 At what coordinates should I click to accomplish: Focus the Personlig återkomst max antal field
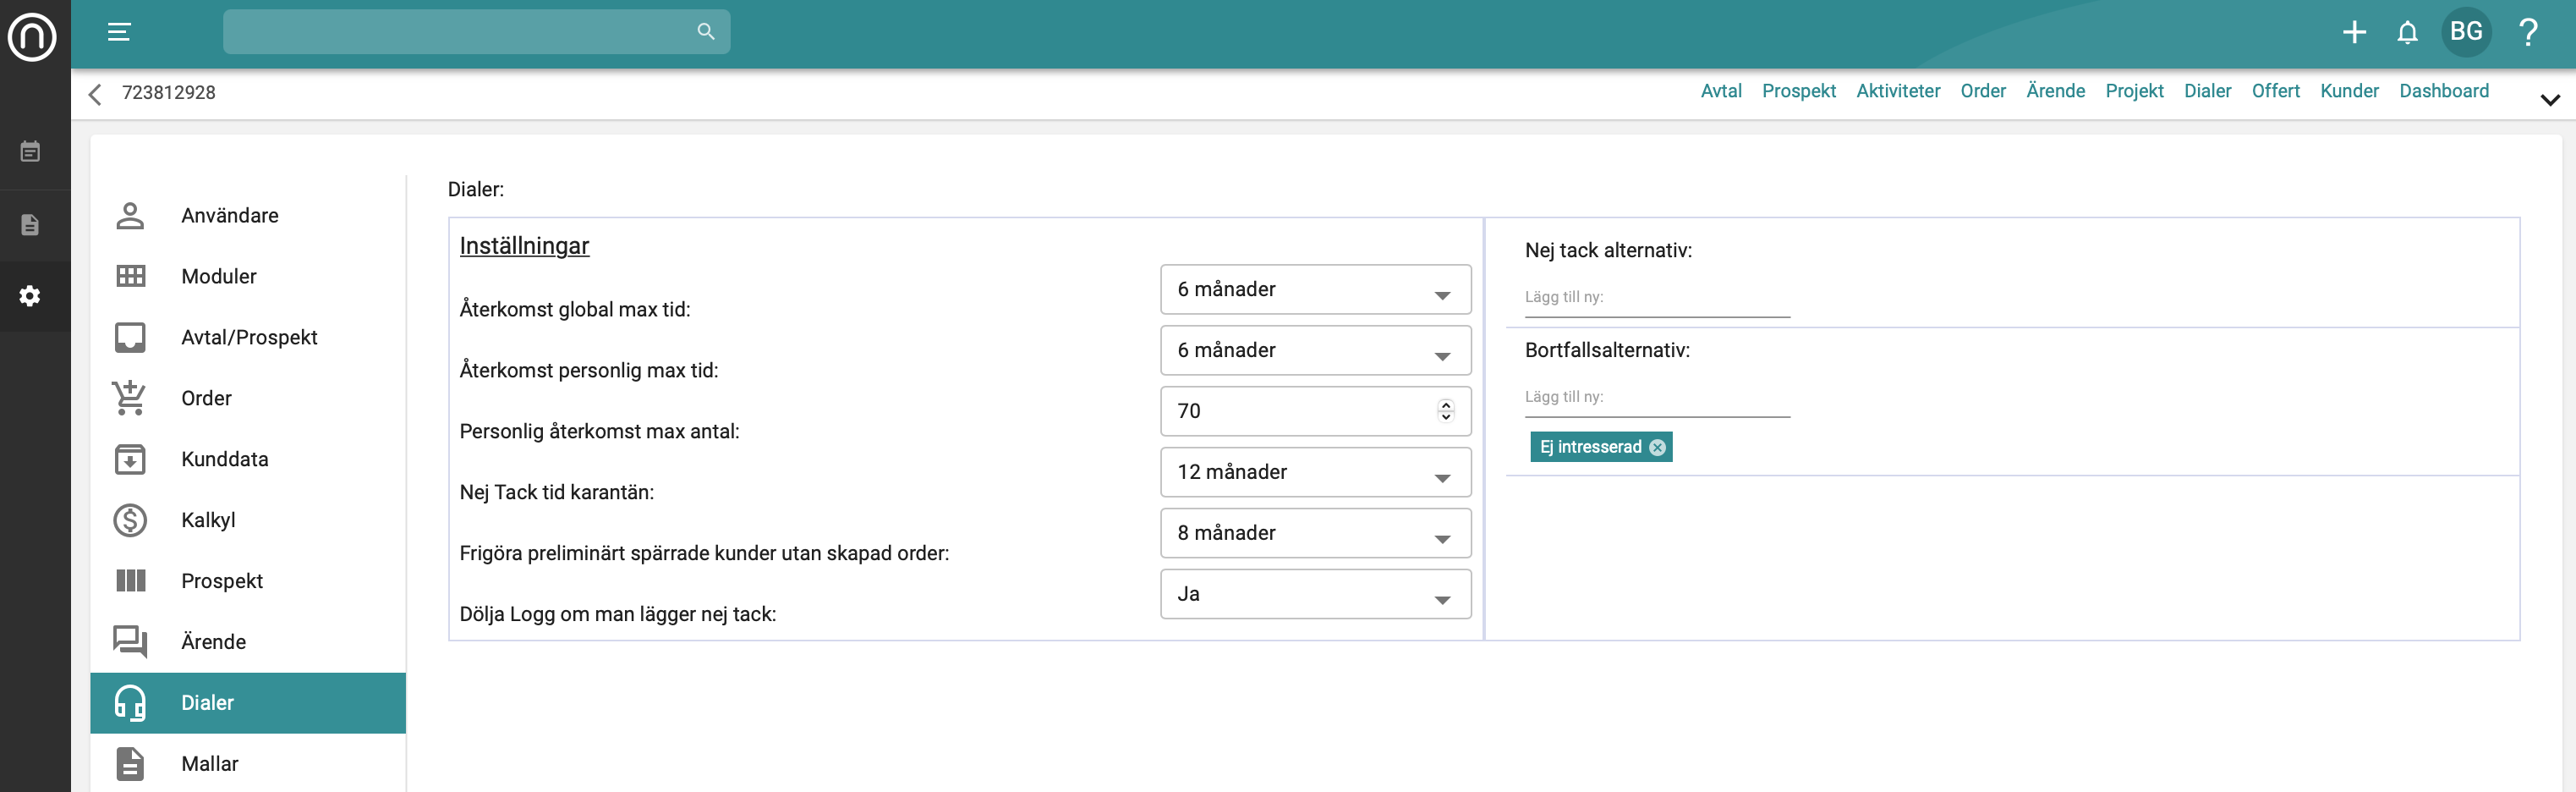pos(1315,412)
